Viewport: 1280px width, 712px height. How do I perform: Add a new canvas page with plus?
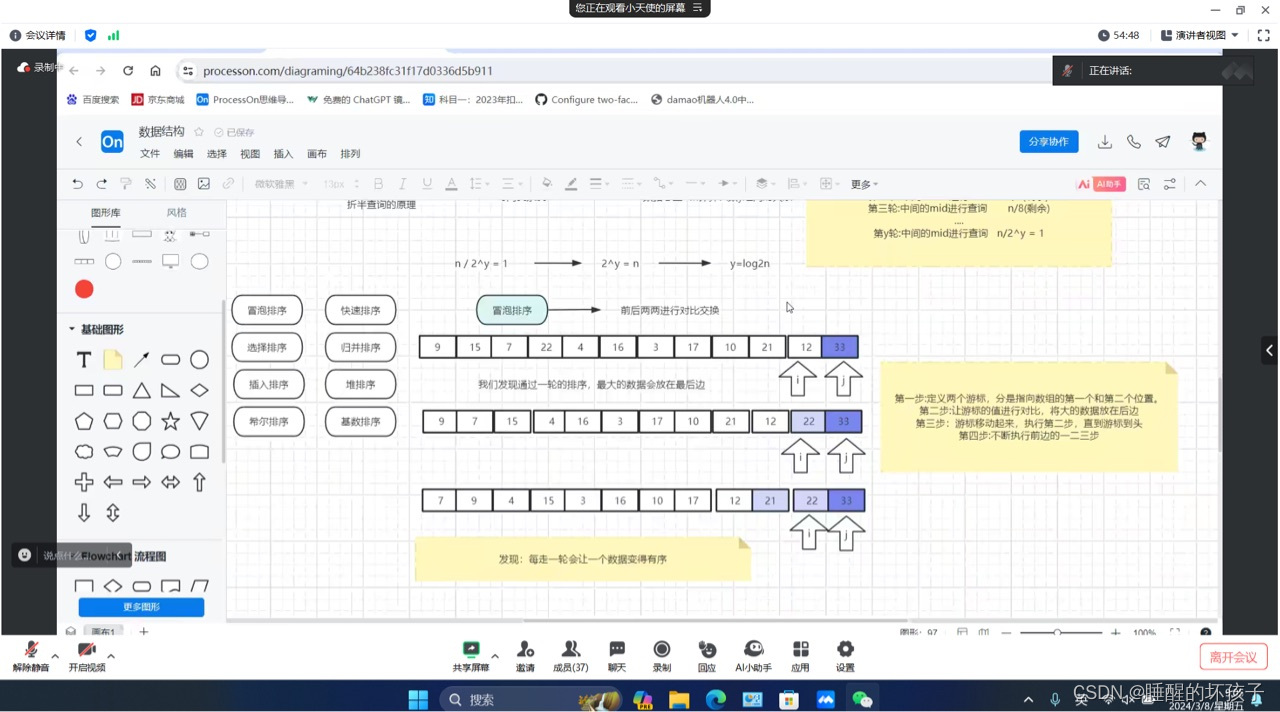(x=143, y=632)
